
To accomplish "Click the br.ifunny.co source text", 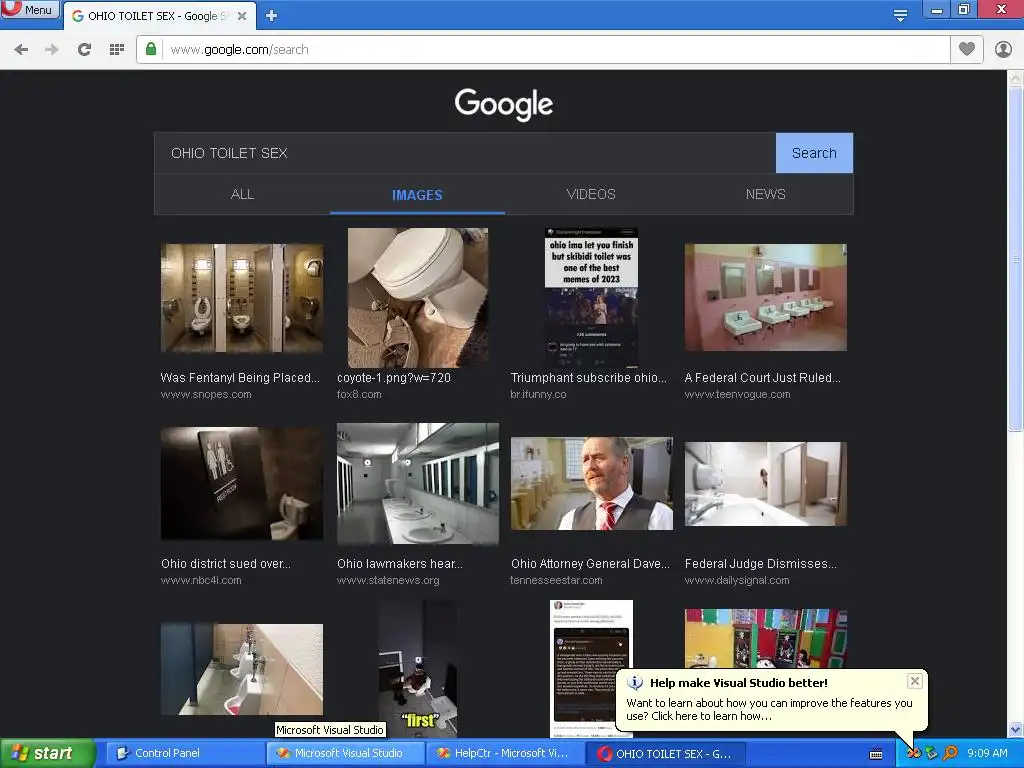I will coord(538,394).
